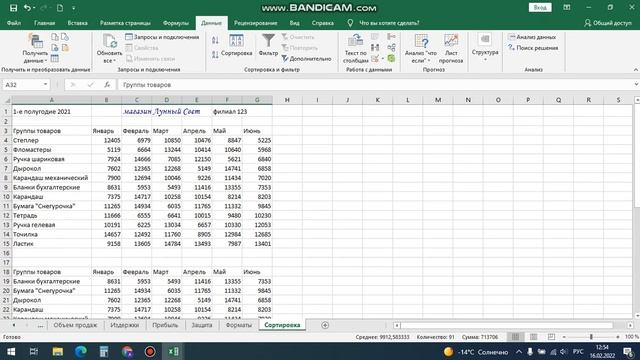
Task: Open the Сортировка (Sort) dialog
Action: point(236,46)
